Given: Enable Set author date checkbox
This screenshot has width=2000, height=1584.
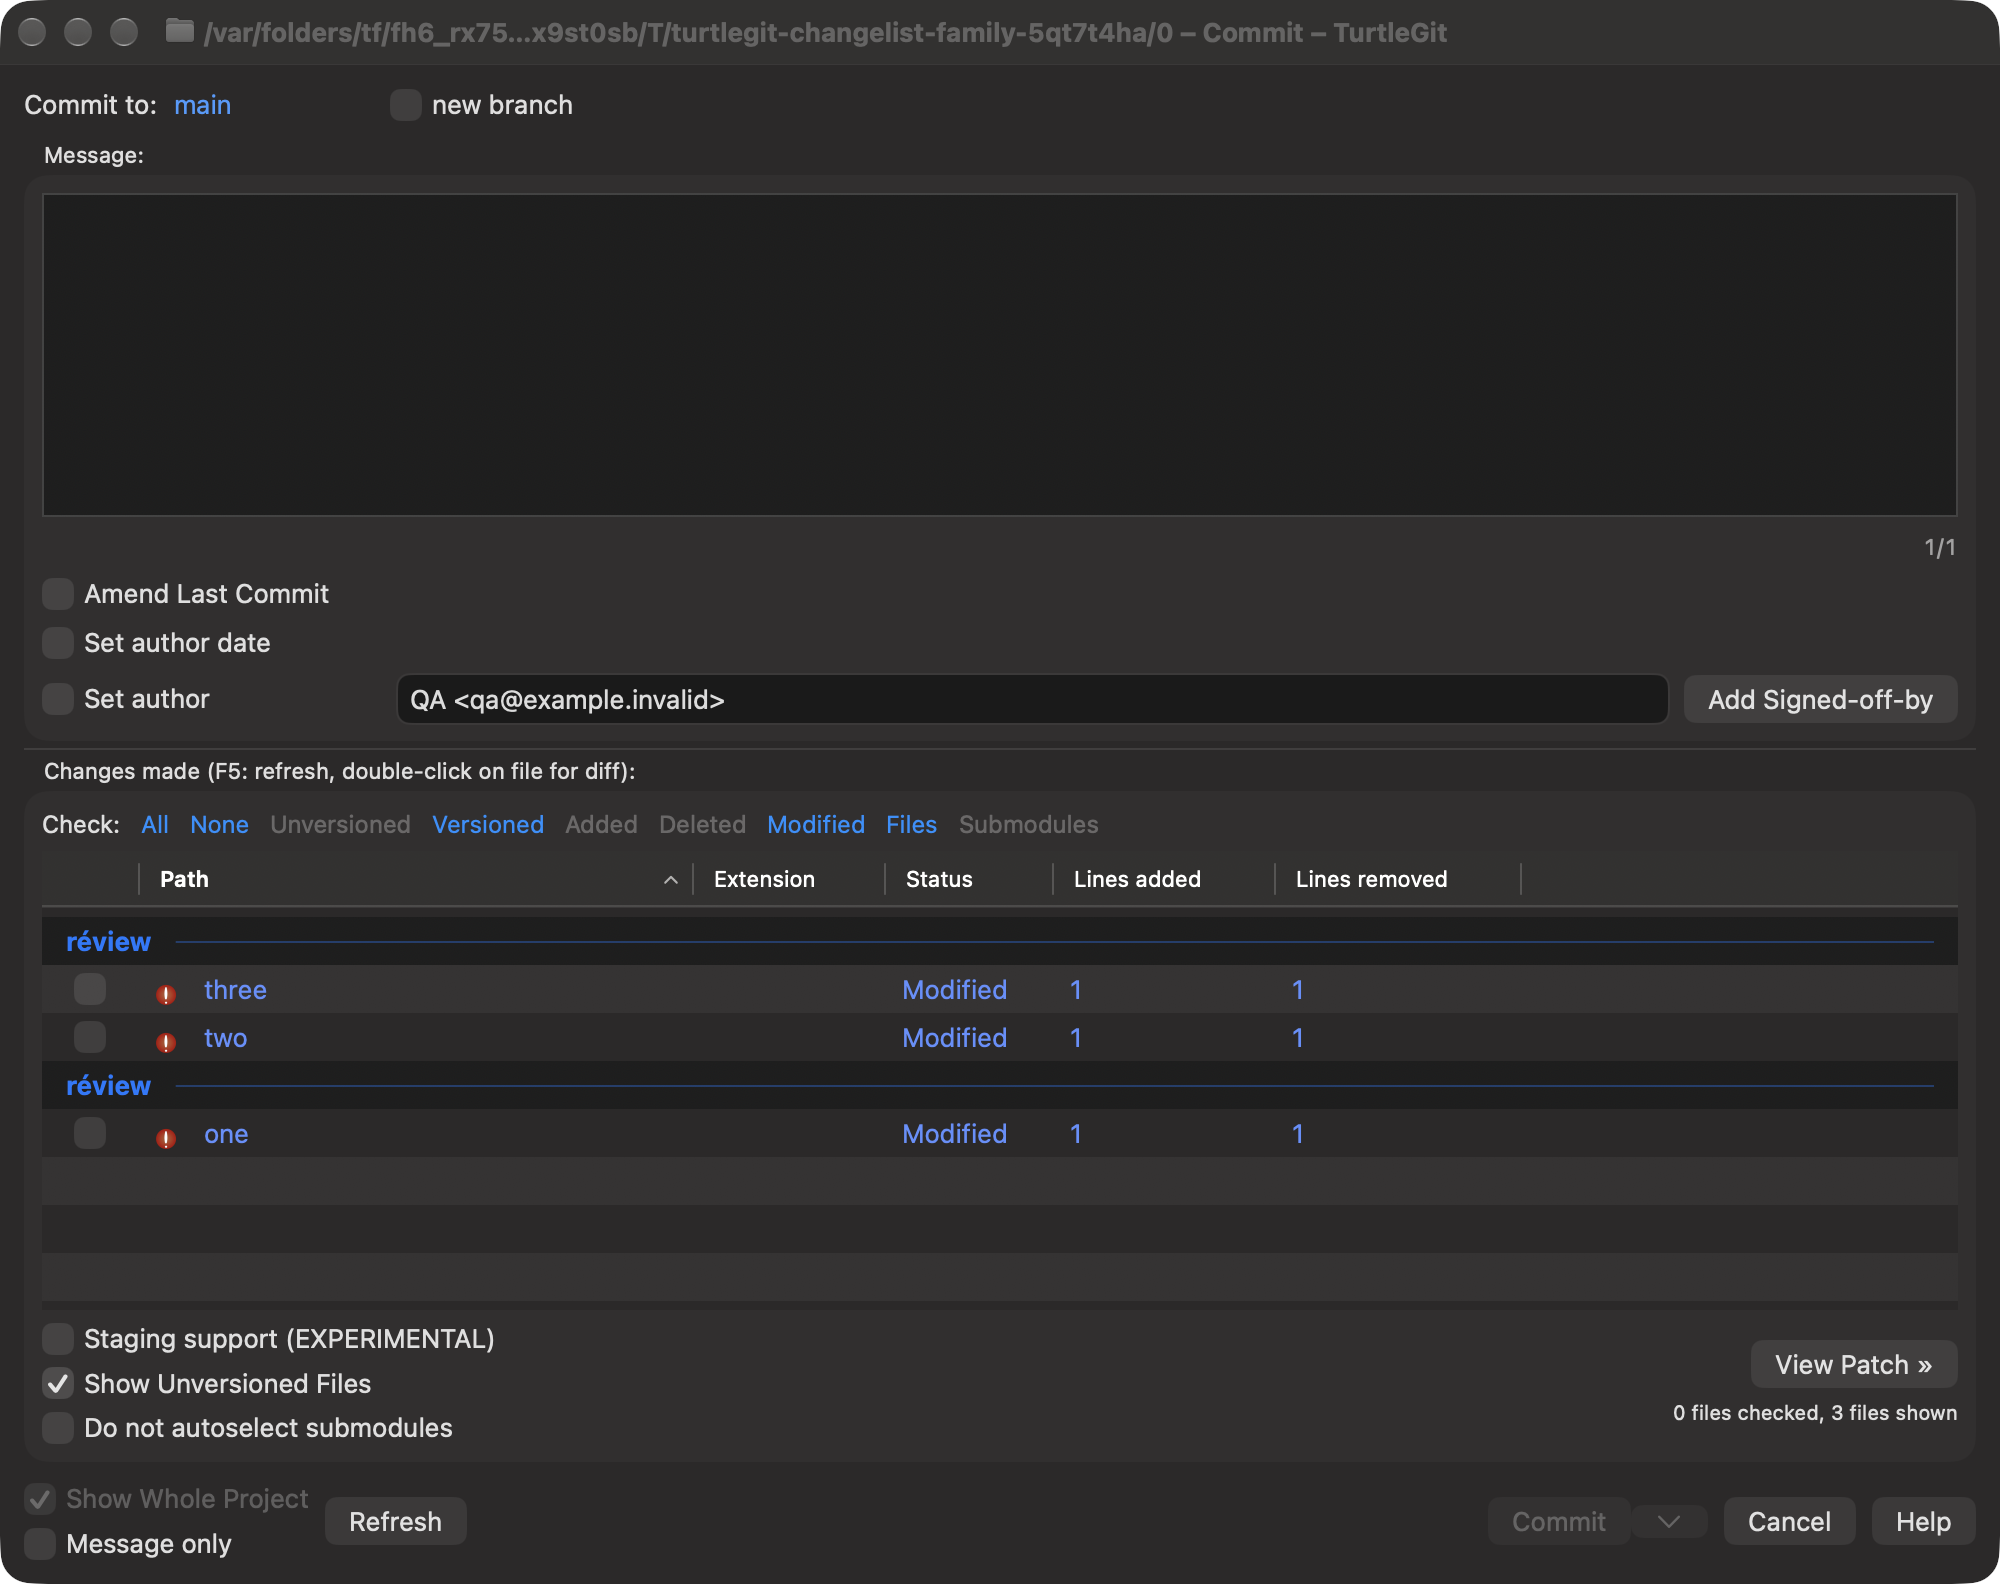Looking at the screenshot, I should pos(58,643).
